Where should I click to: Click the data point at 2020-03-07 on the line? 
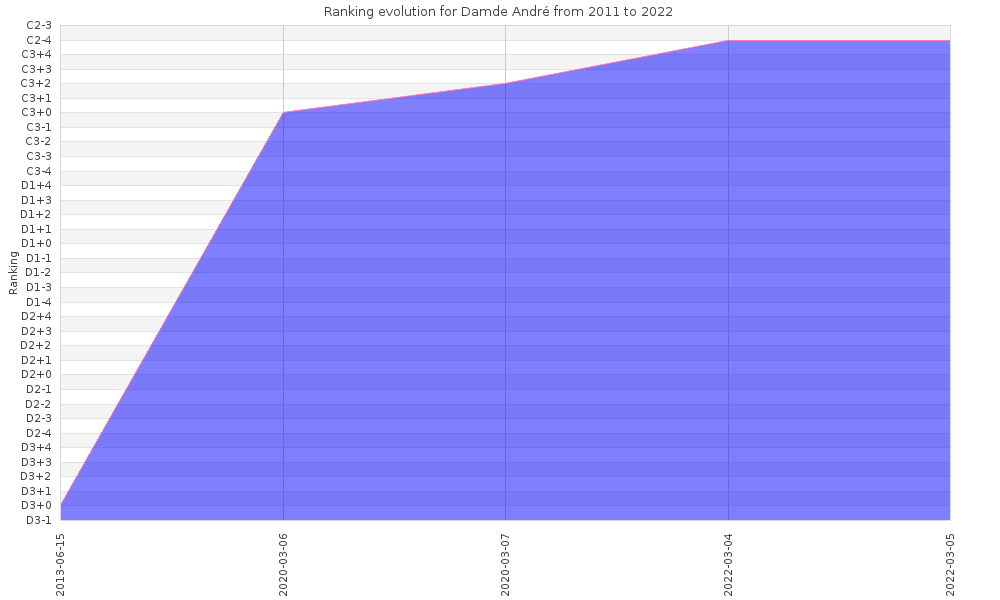pyautogui.click(x=505, y=83)
